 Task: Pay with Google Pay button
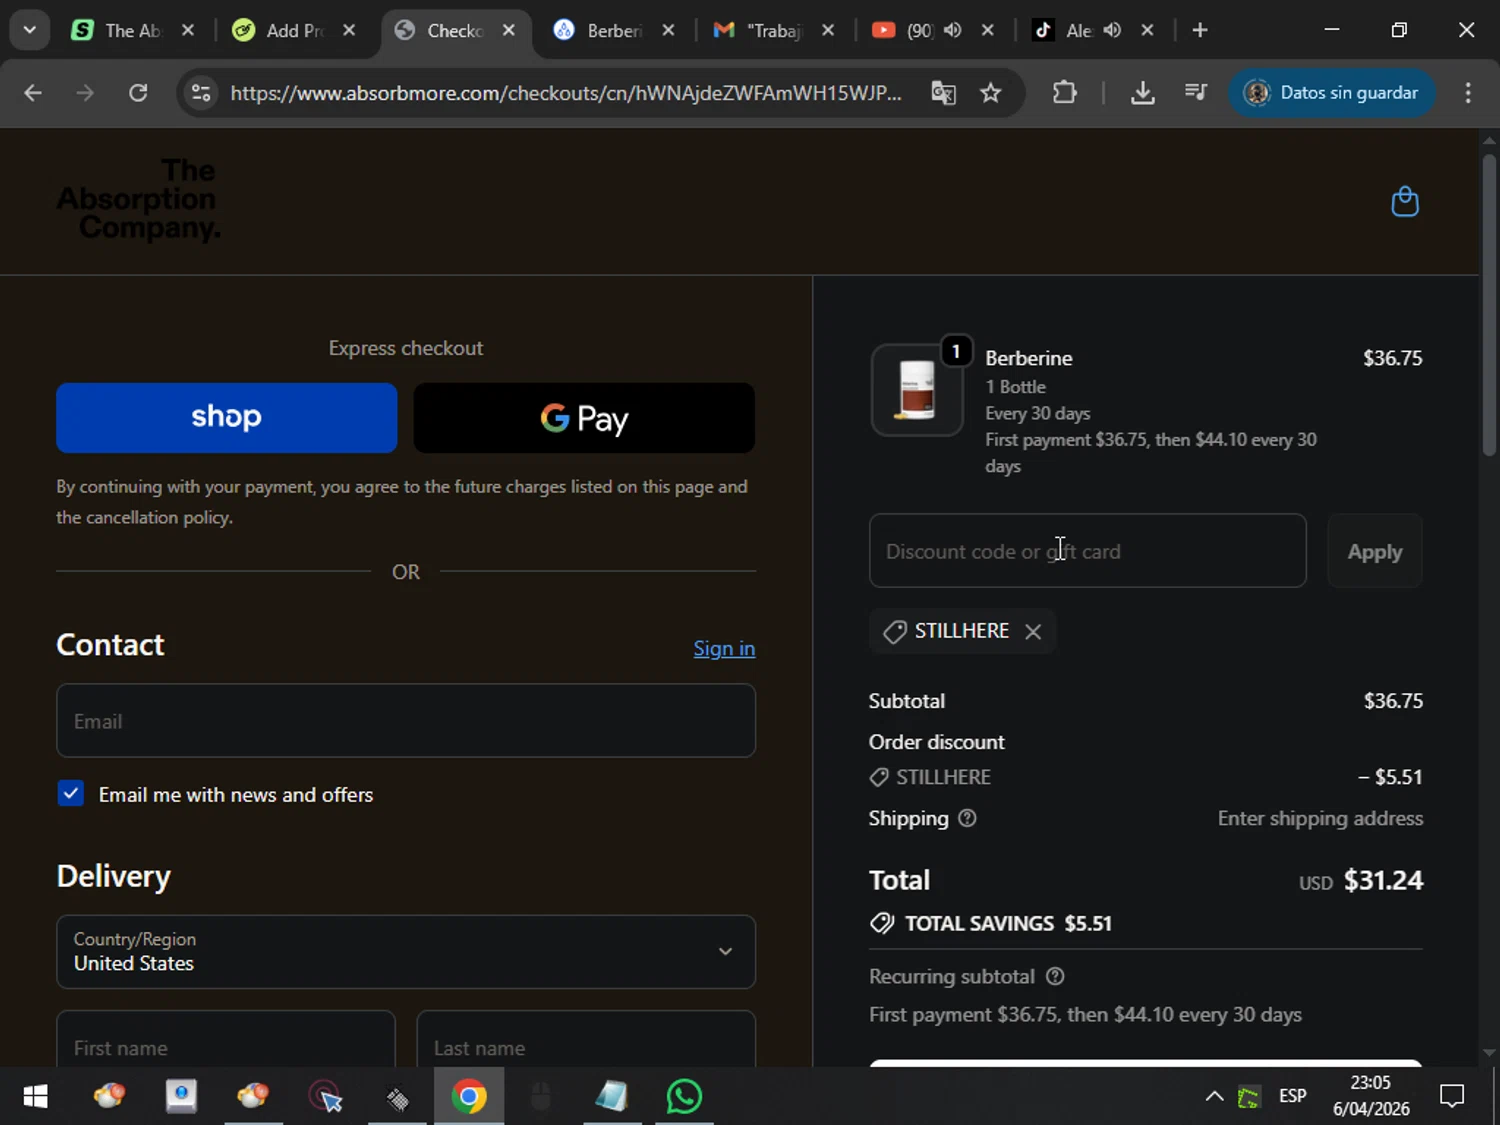[584, 417]
